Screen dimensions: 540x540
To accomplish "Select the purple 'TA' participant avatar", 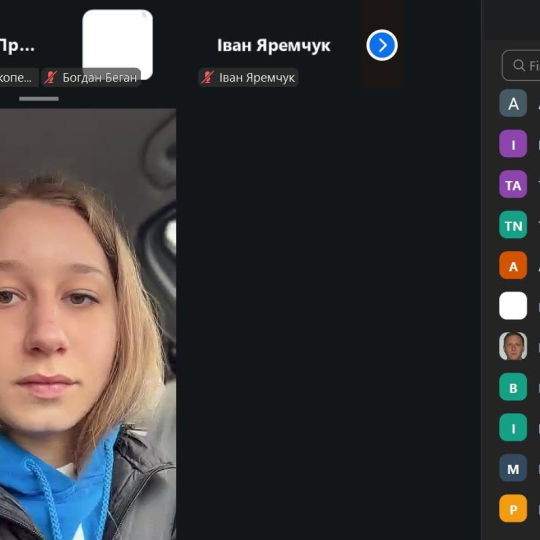I will pyautogui.click(x=513, y=184).
